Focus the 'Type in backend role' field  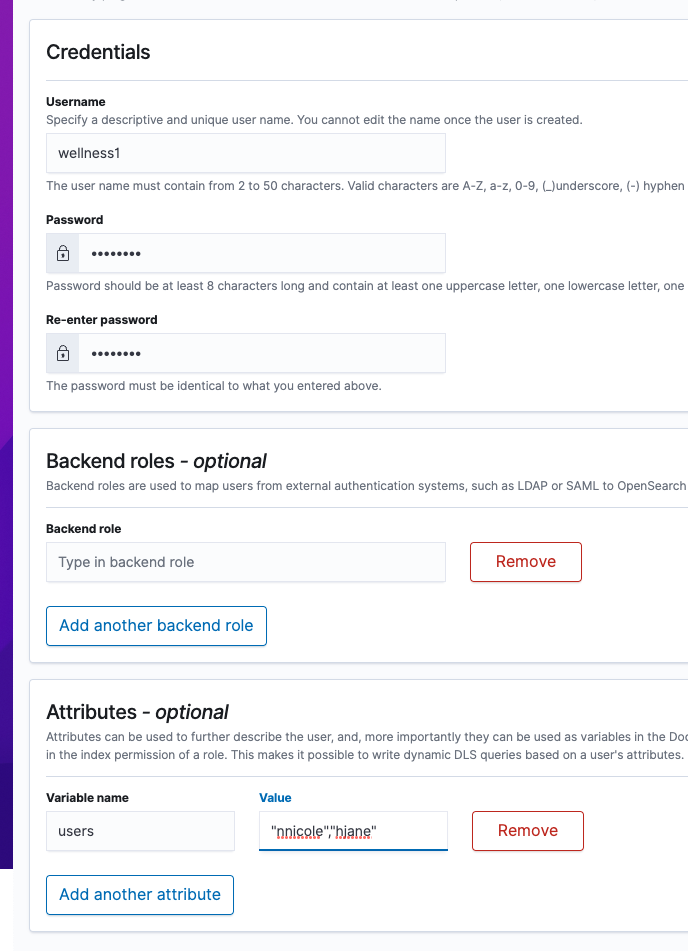[246, 562]
